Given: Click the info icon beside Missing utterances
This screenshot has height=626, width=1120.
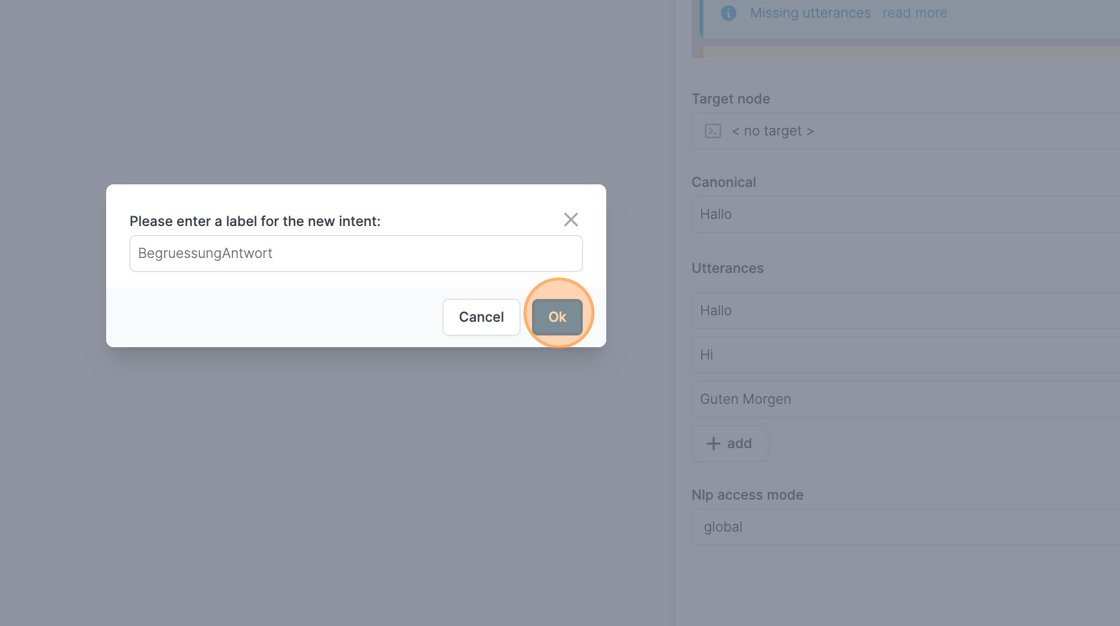Looking at the screenshot, I should (x=729, y=13).
